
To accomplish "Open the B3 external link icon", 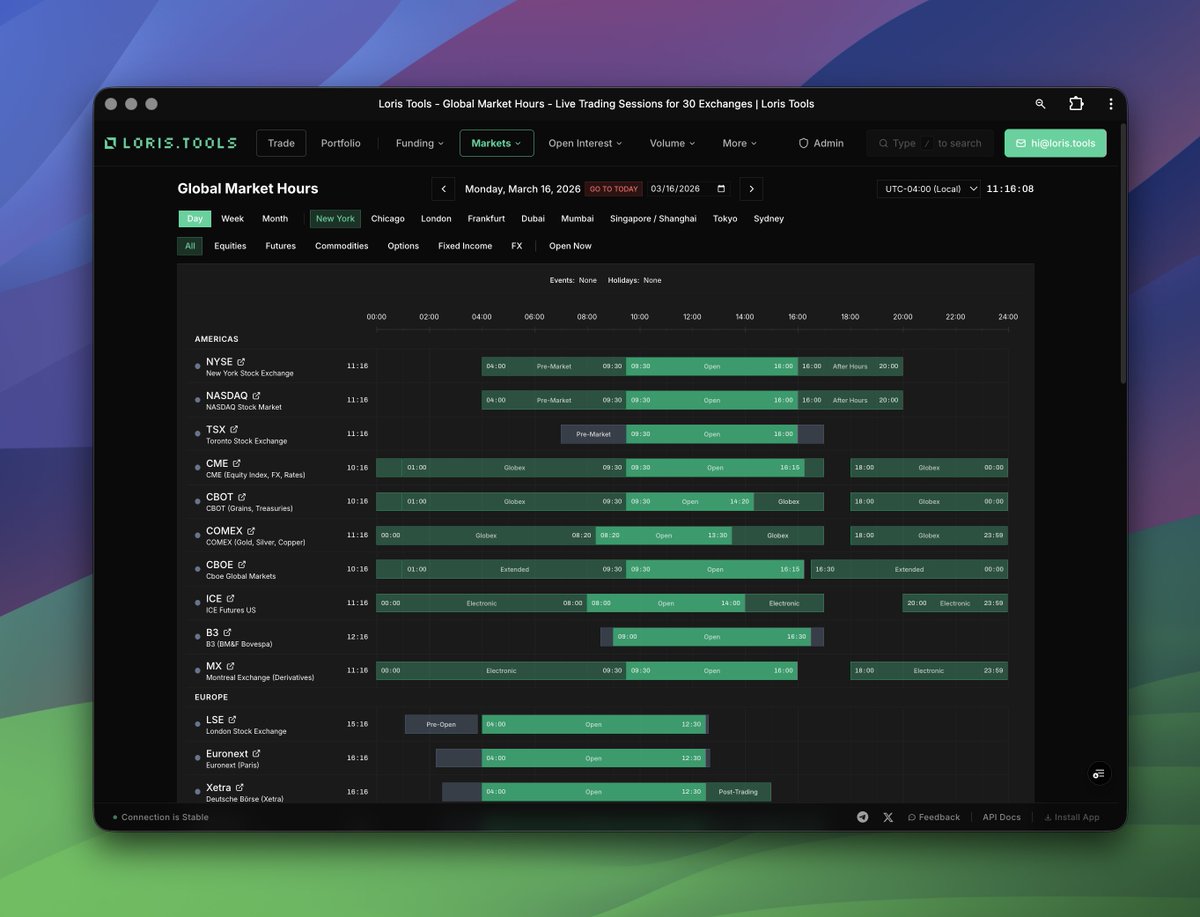I will pos(227,633).
